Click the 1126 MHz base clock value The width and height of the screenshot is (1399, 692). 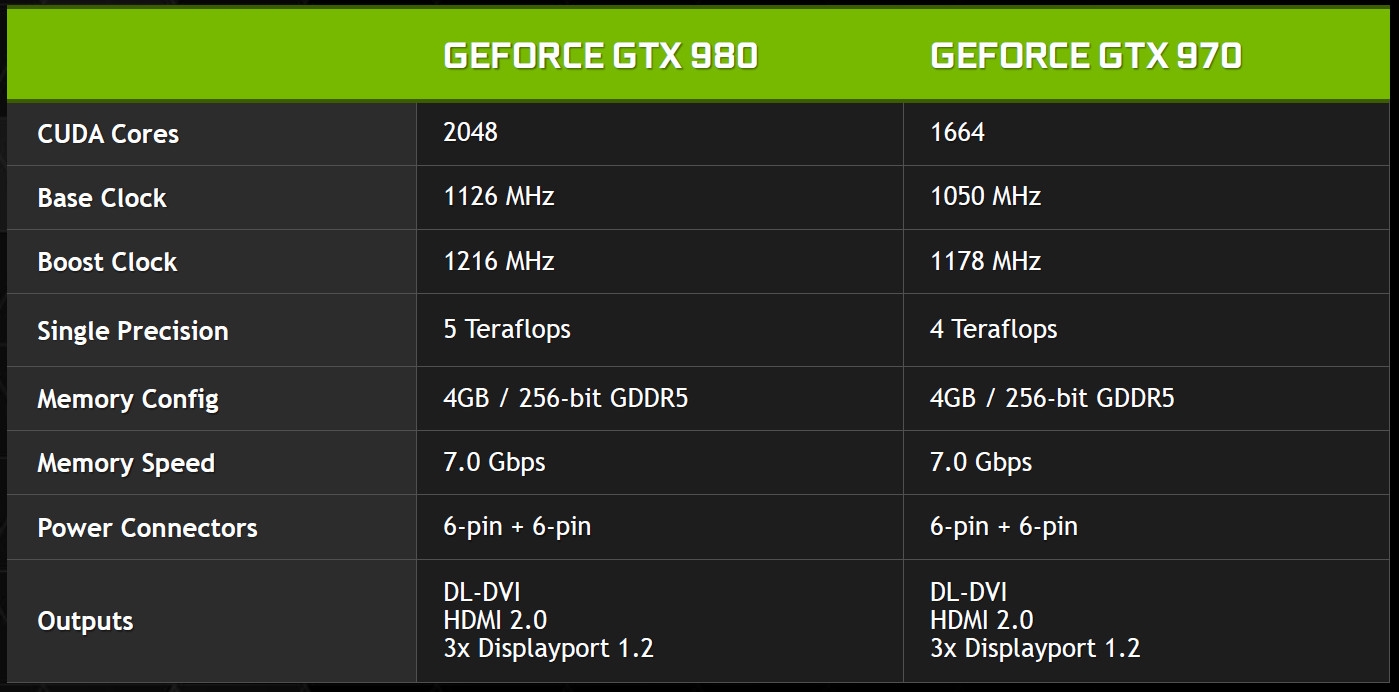pyautogui.click(x=498, y=196)
